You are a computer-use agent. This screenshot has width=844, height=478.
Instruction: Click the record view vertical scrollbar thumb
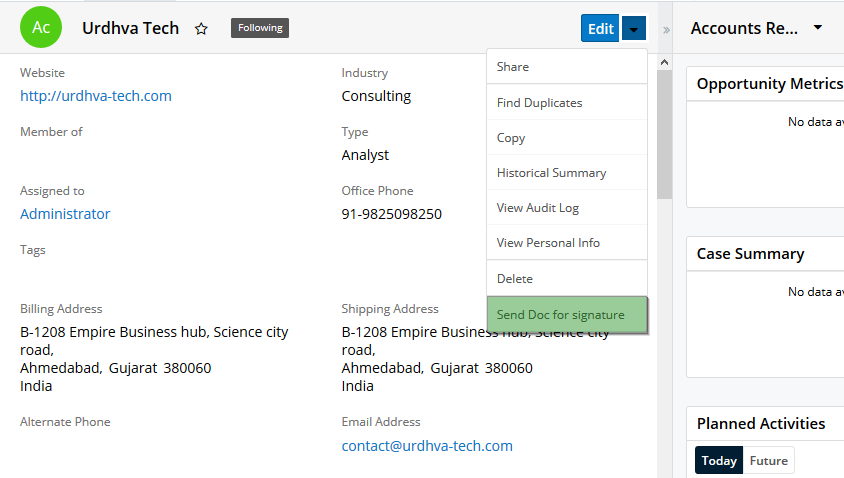[x=665, y=135]
